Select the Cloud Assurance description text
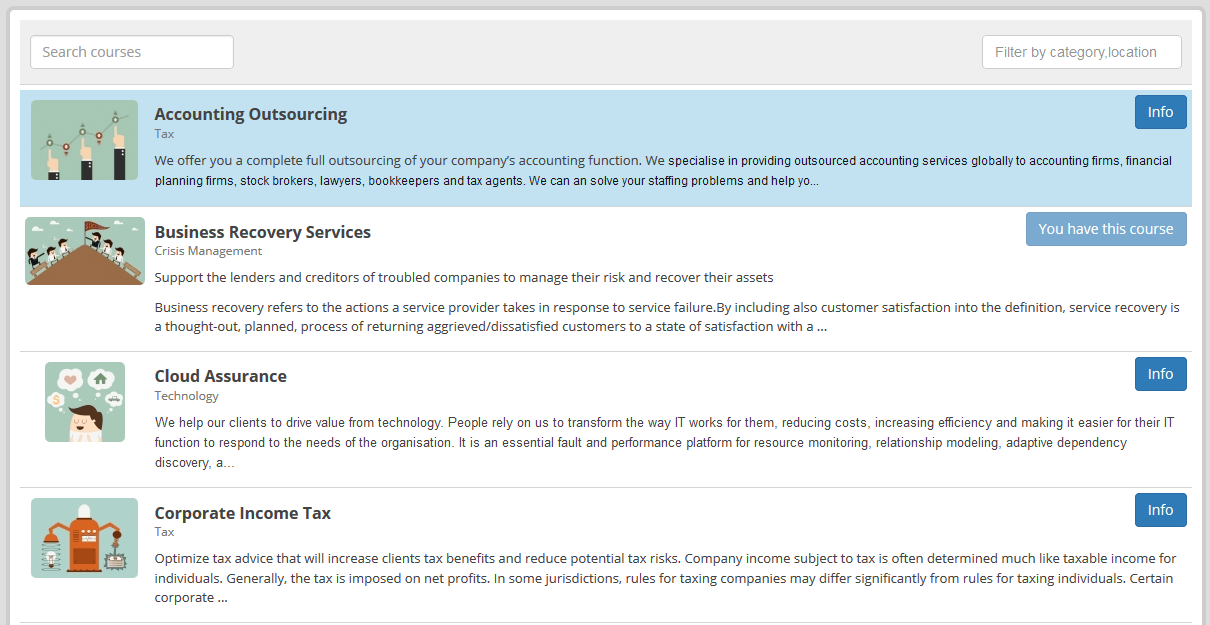 665,443
